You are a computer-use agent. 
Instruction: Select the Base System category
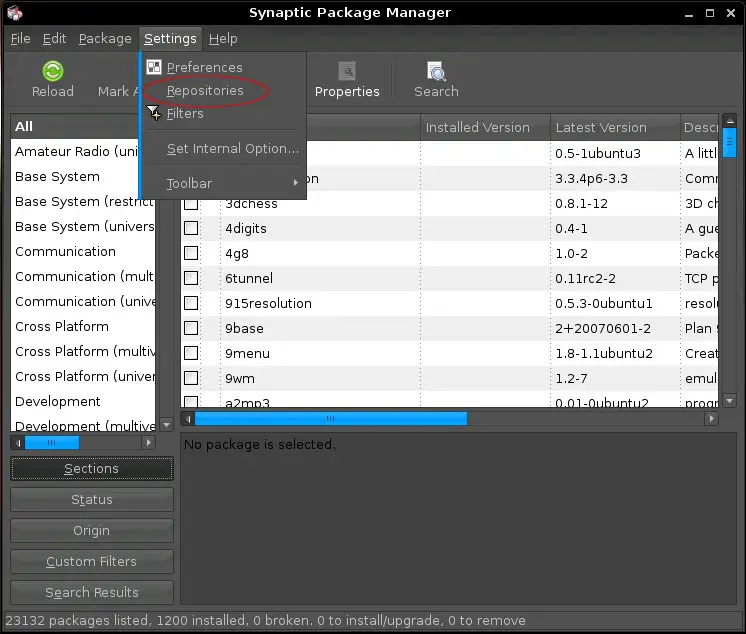click(x=76, y=176)
